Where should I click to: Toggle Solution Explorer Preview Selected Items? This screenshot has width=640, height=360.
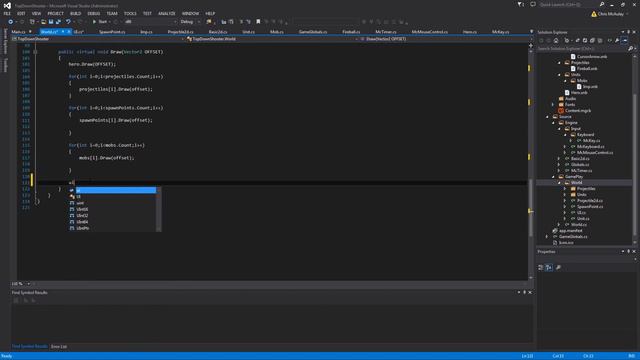pyautogui.click(x=625, y=40)
